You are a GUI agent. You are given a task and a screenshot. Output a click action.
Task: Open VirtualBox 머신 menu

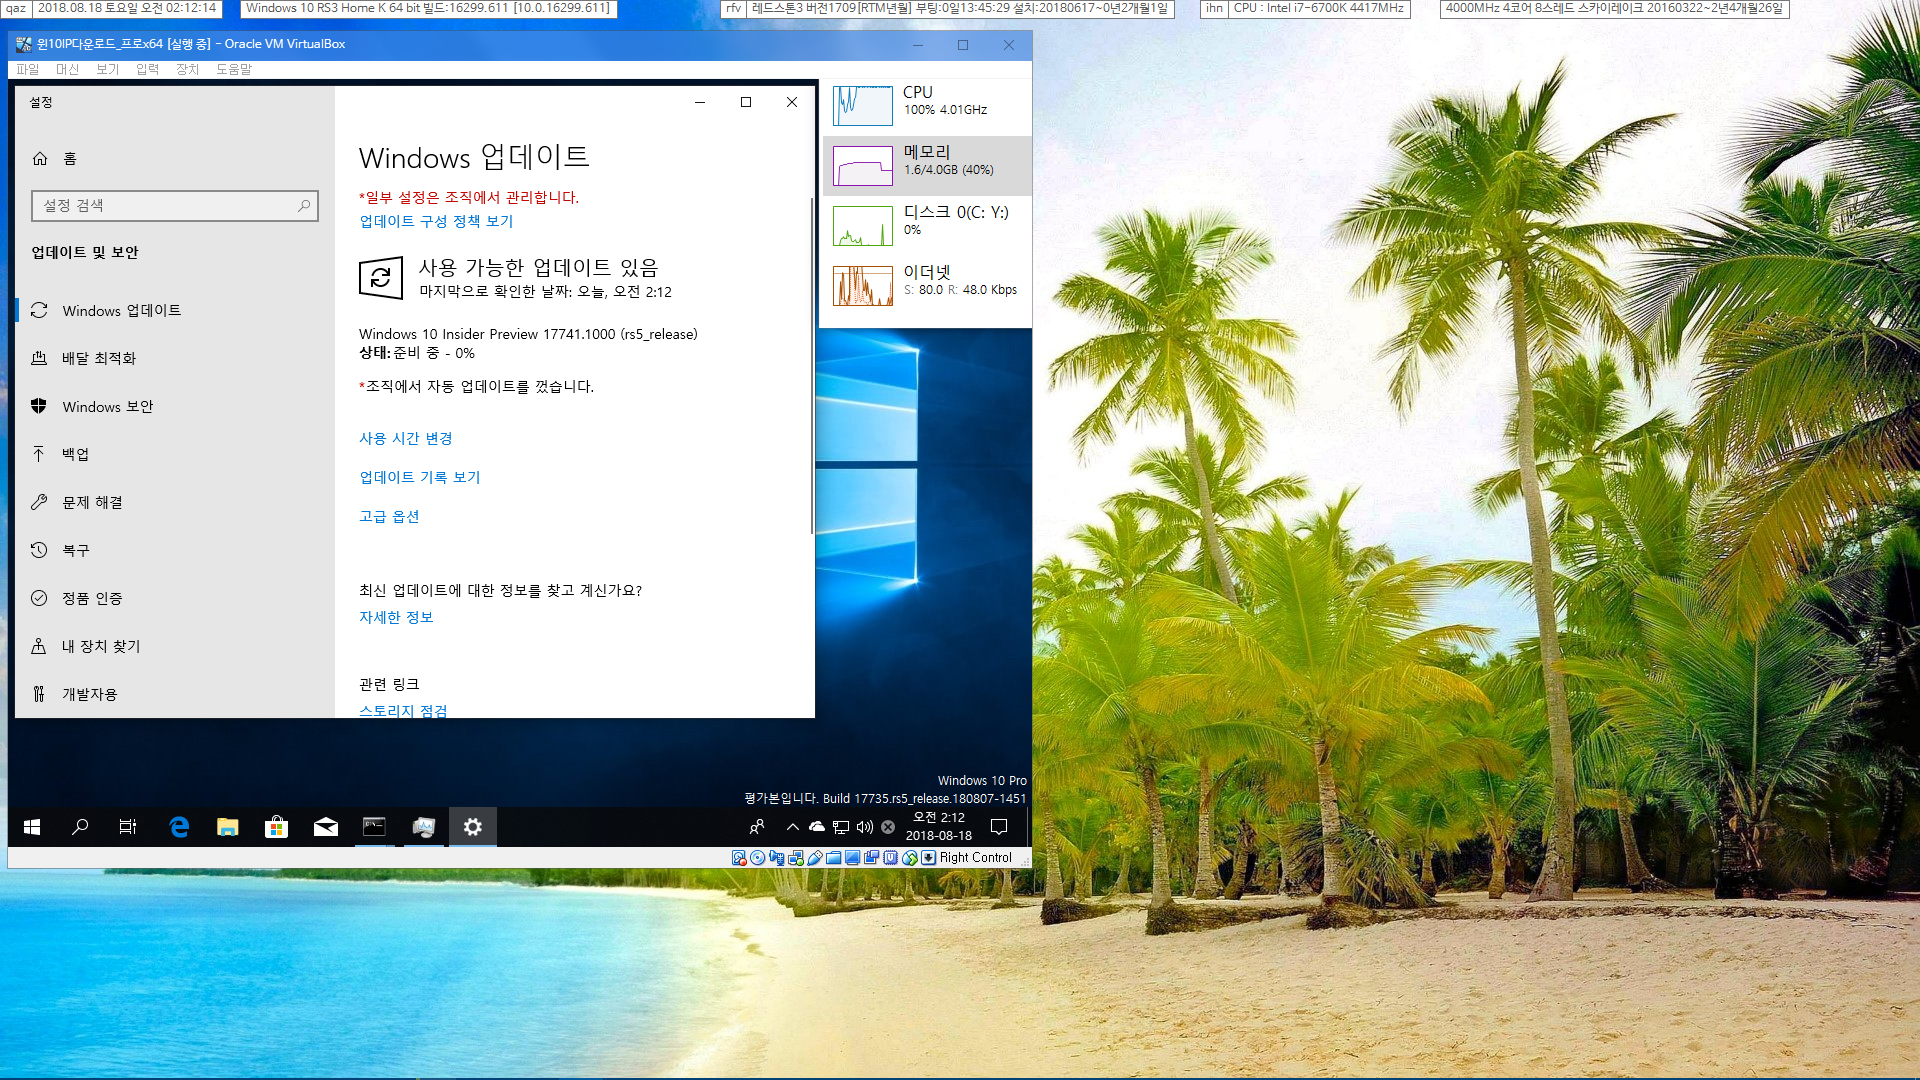coord(67,69)
